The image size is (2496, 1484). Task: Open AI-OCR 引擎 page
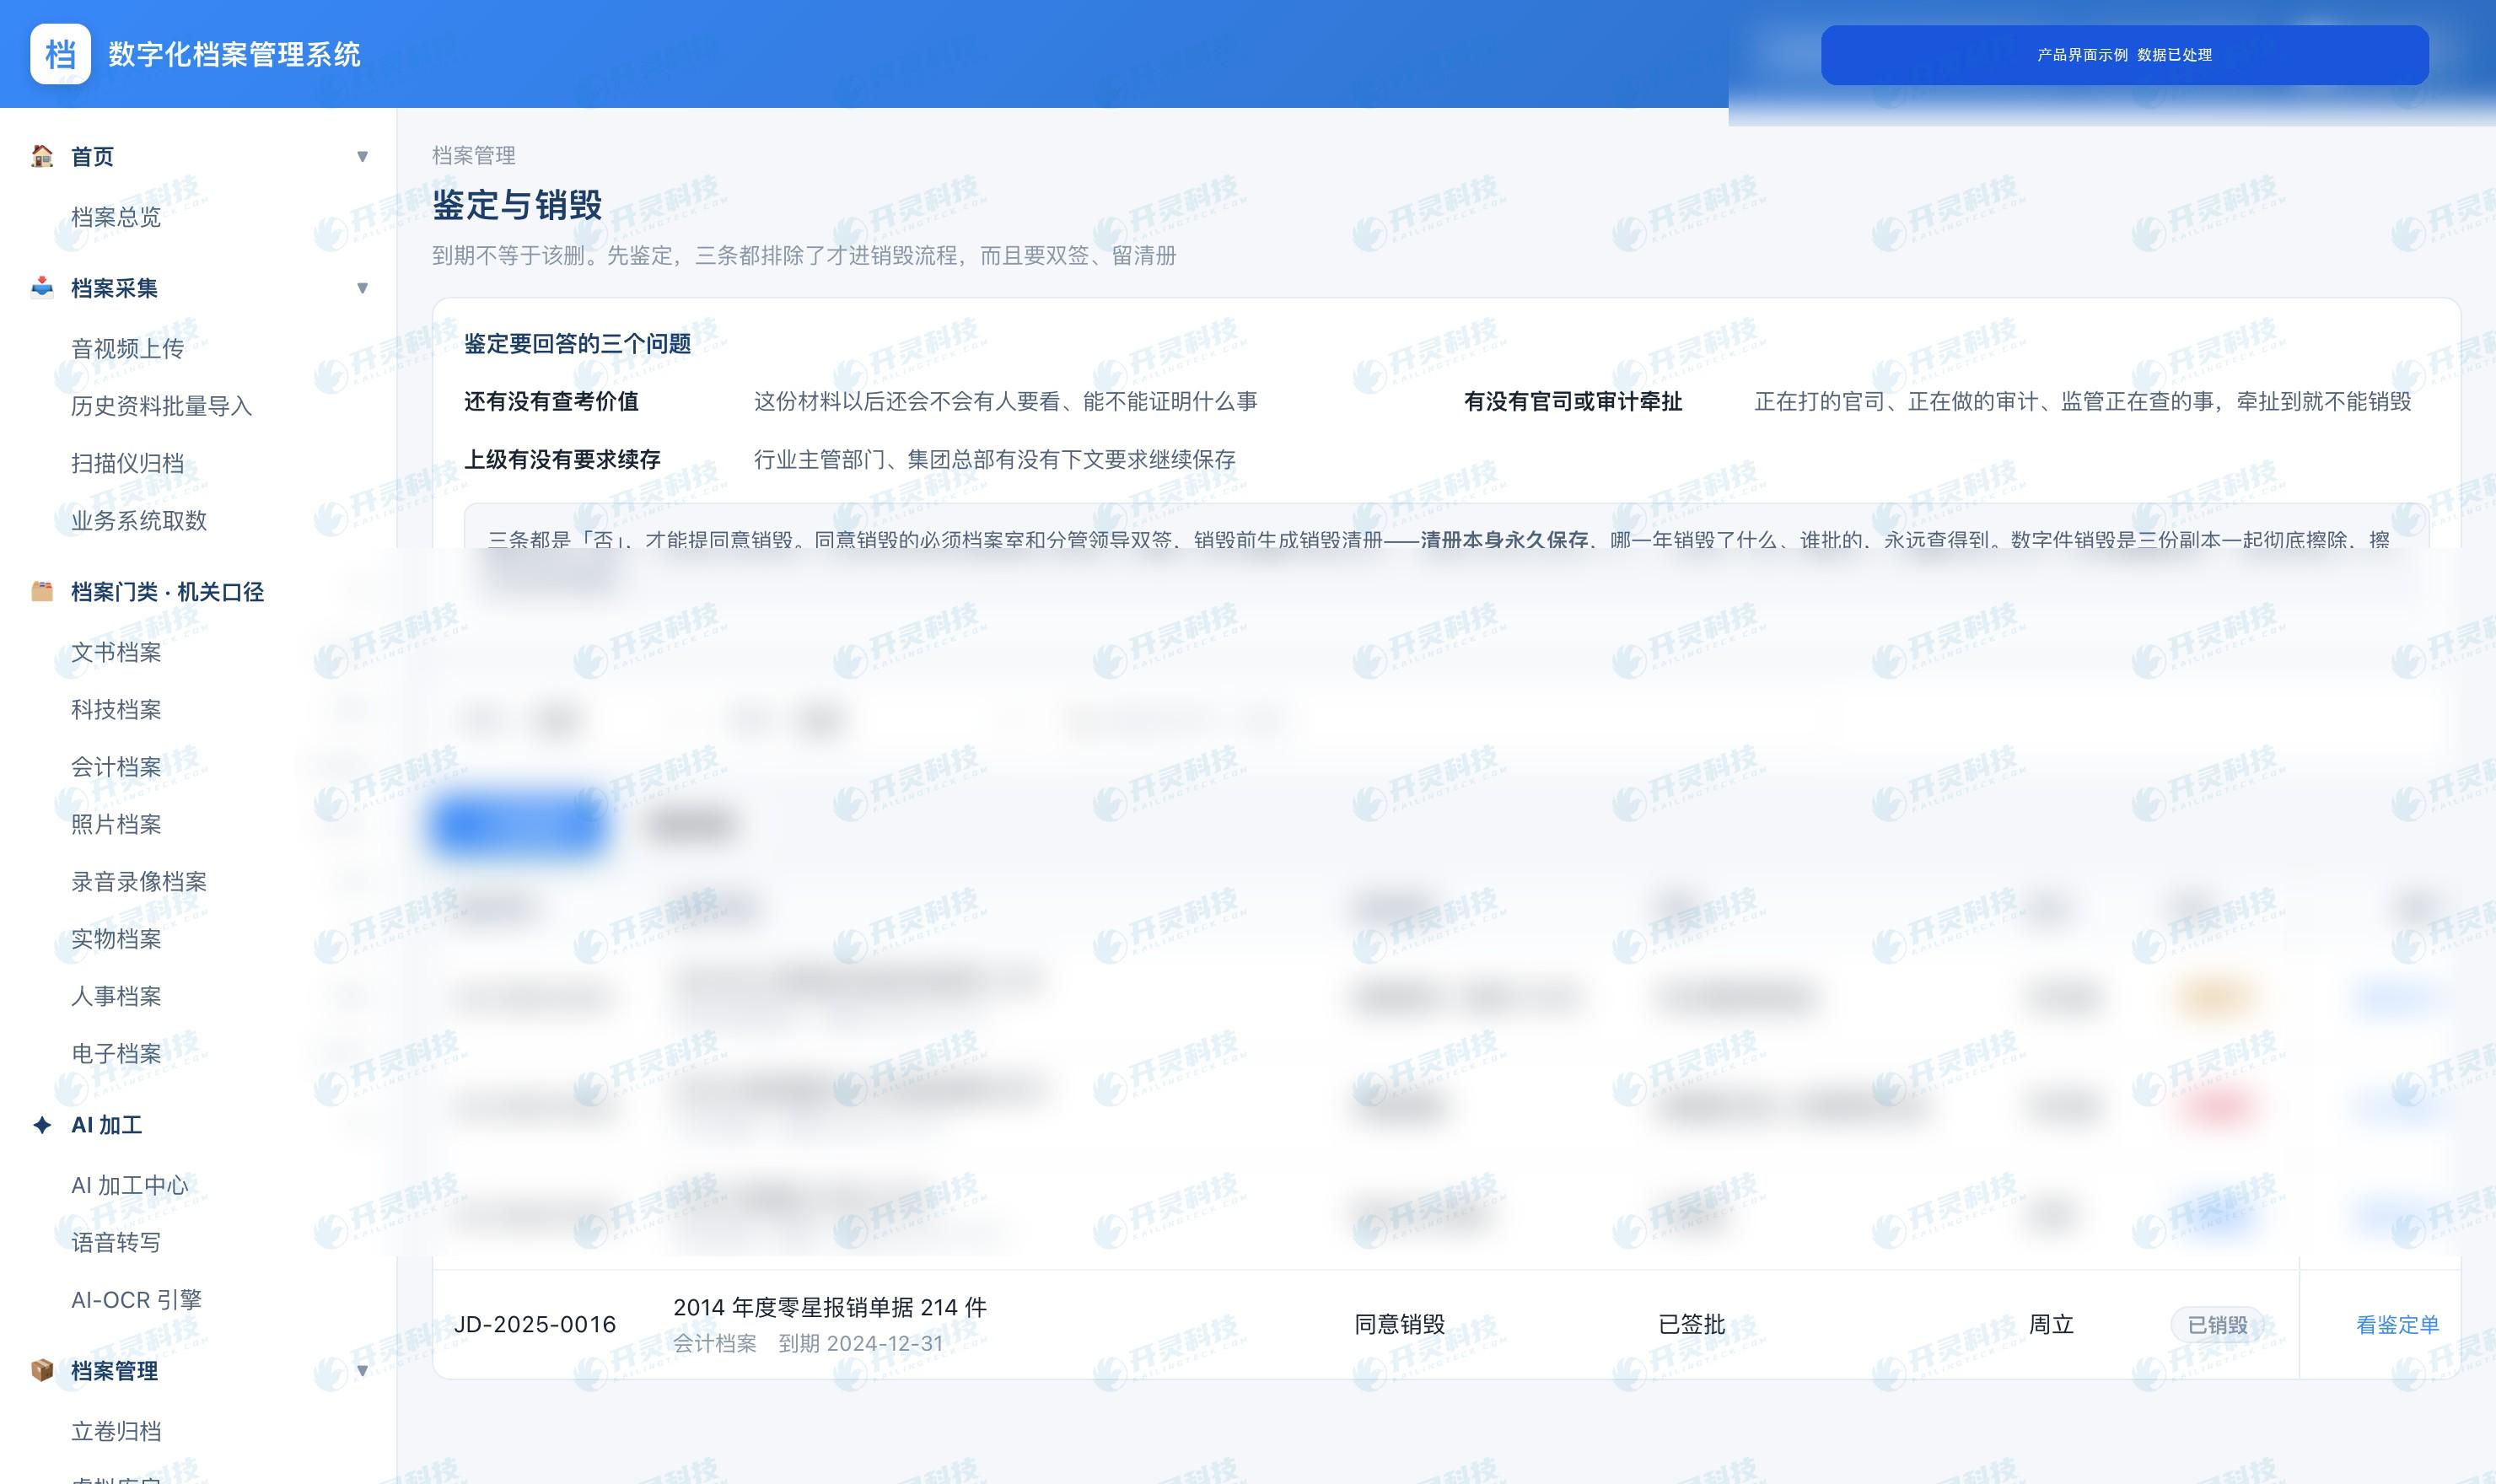click(136, 1300)
